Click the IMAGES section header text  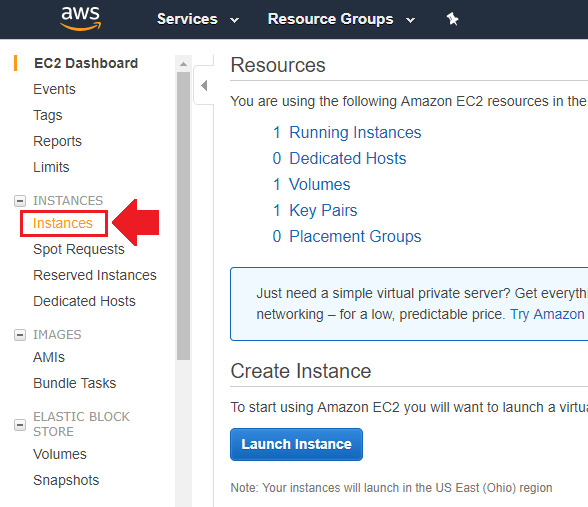point(57,334)
